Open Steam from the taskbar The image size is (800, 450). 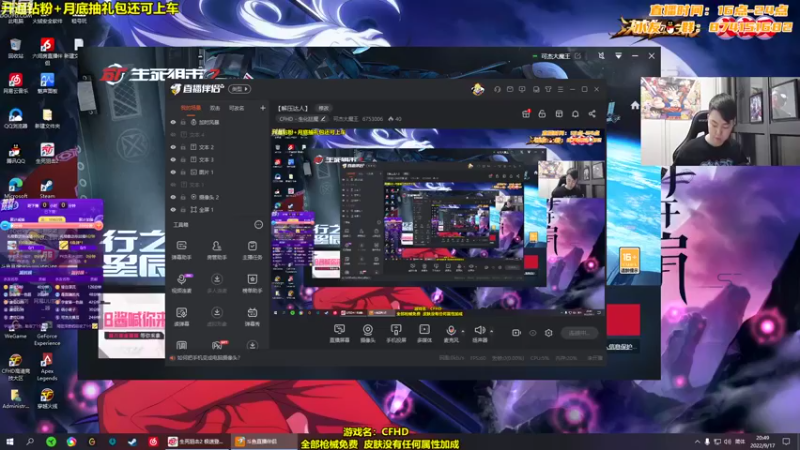pyautogui.click(x=132, y=442)
